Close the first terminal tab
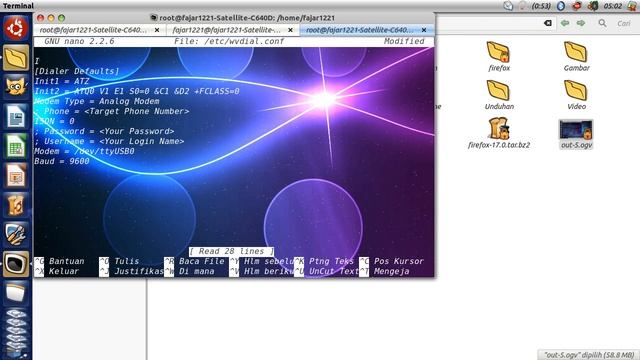This screenshot has width=640, height=360. coord(157,30)
